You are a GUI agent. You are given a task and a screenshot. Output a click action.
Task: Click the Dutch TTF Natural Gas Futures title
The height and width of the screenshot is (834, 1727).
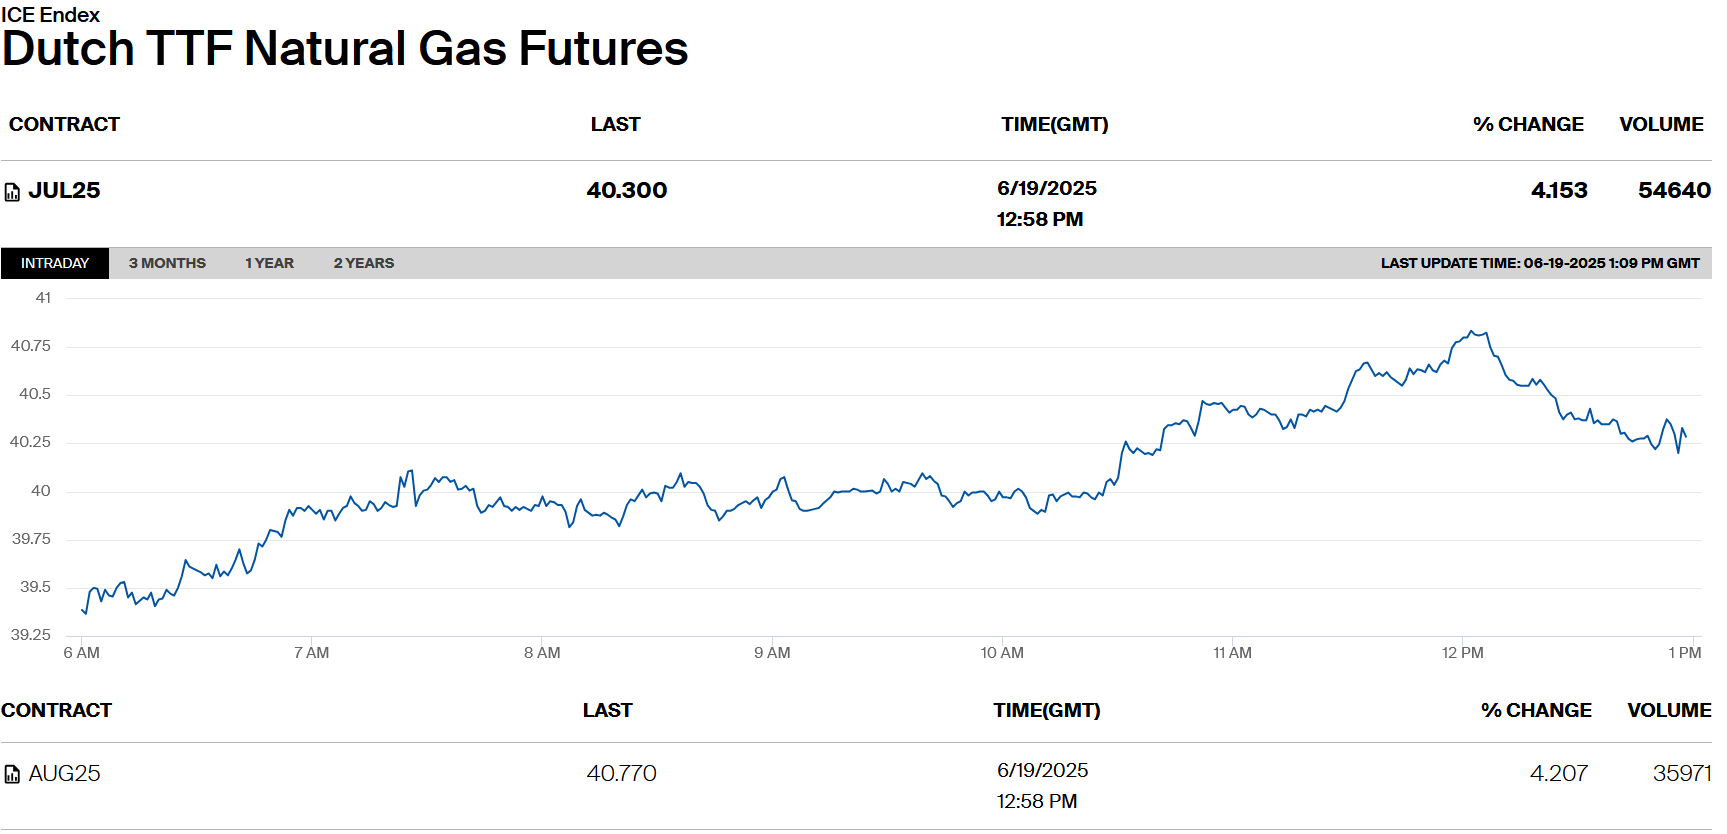(x=345, y=48)
